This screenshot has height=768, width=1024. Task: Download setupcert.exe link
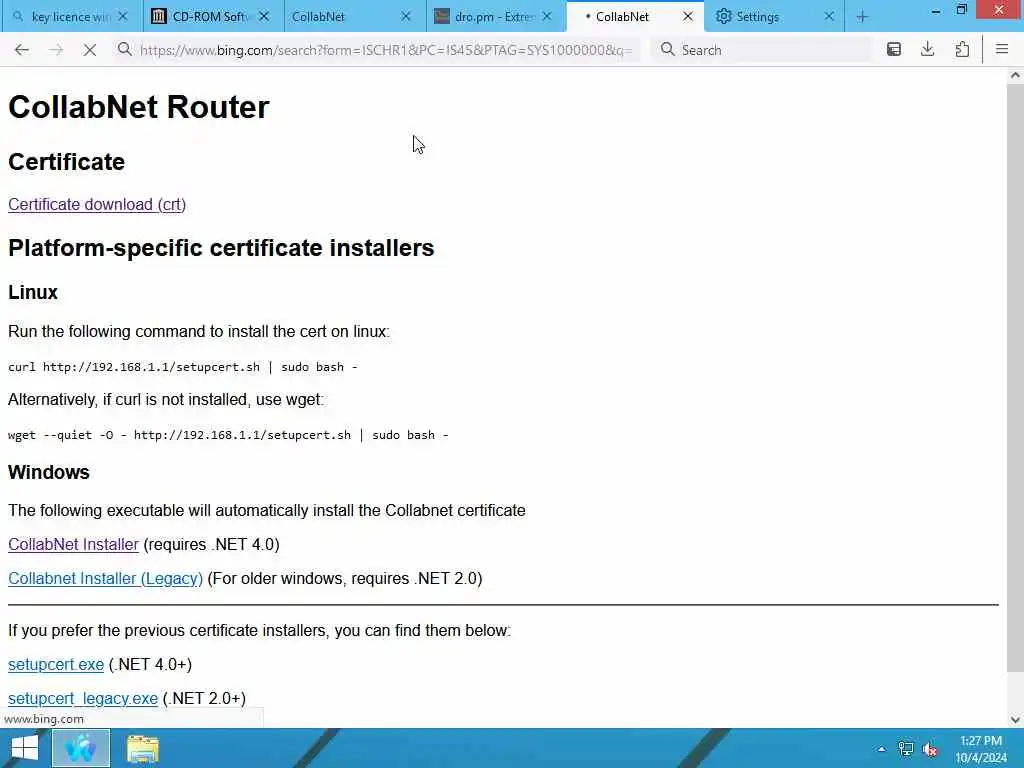point(56,664)
